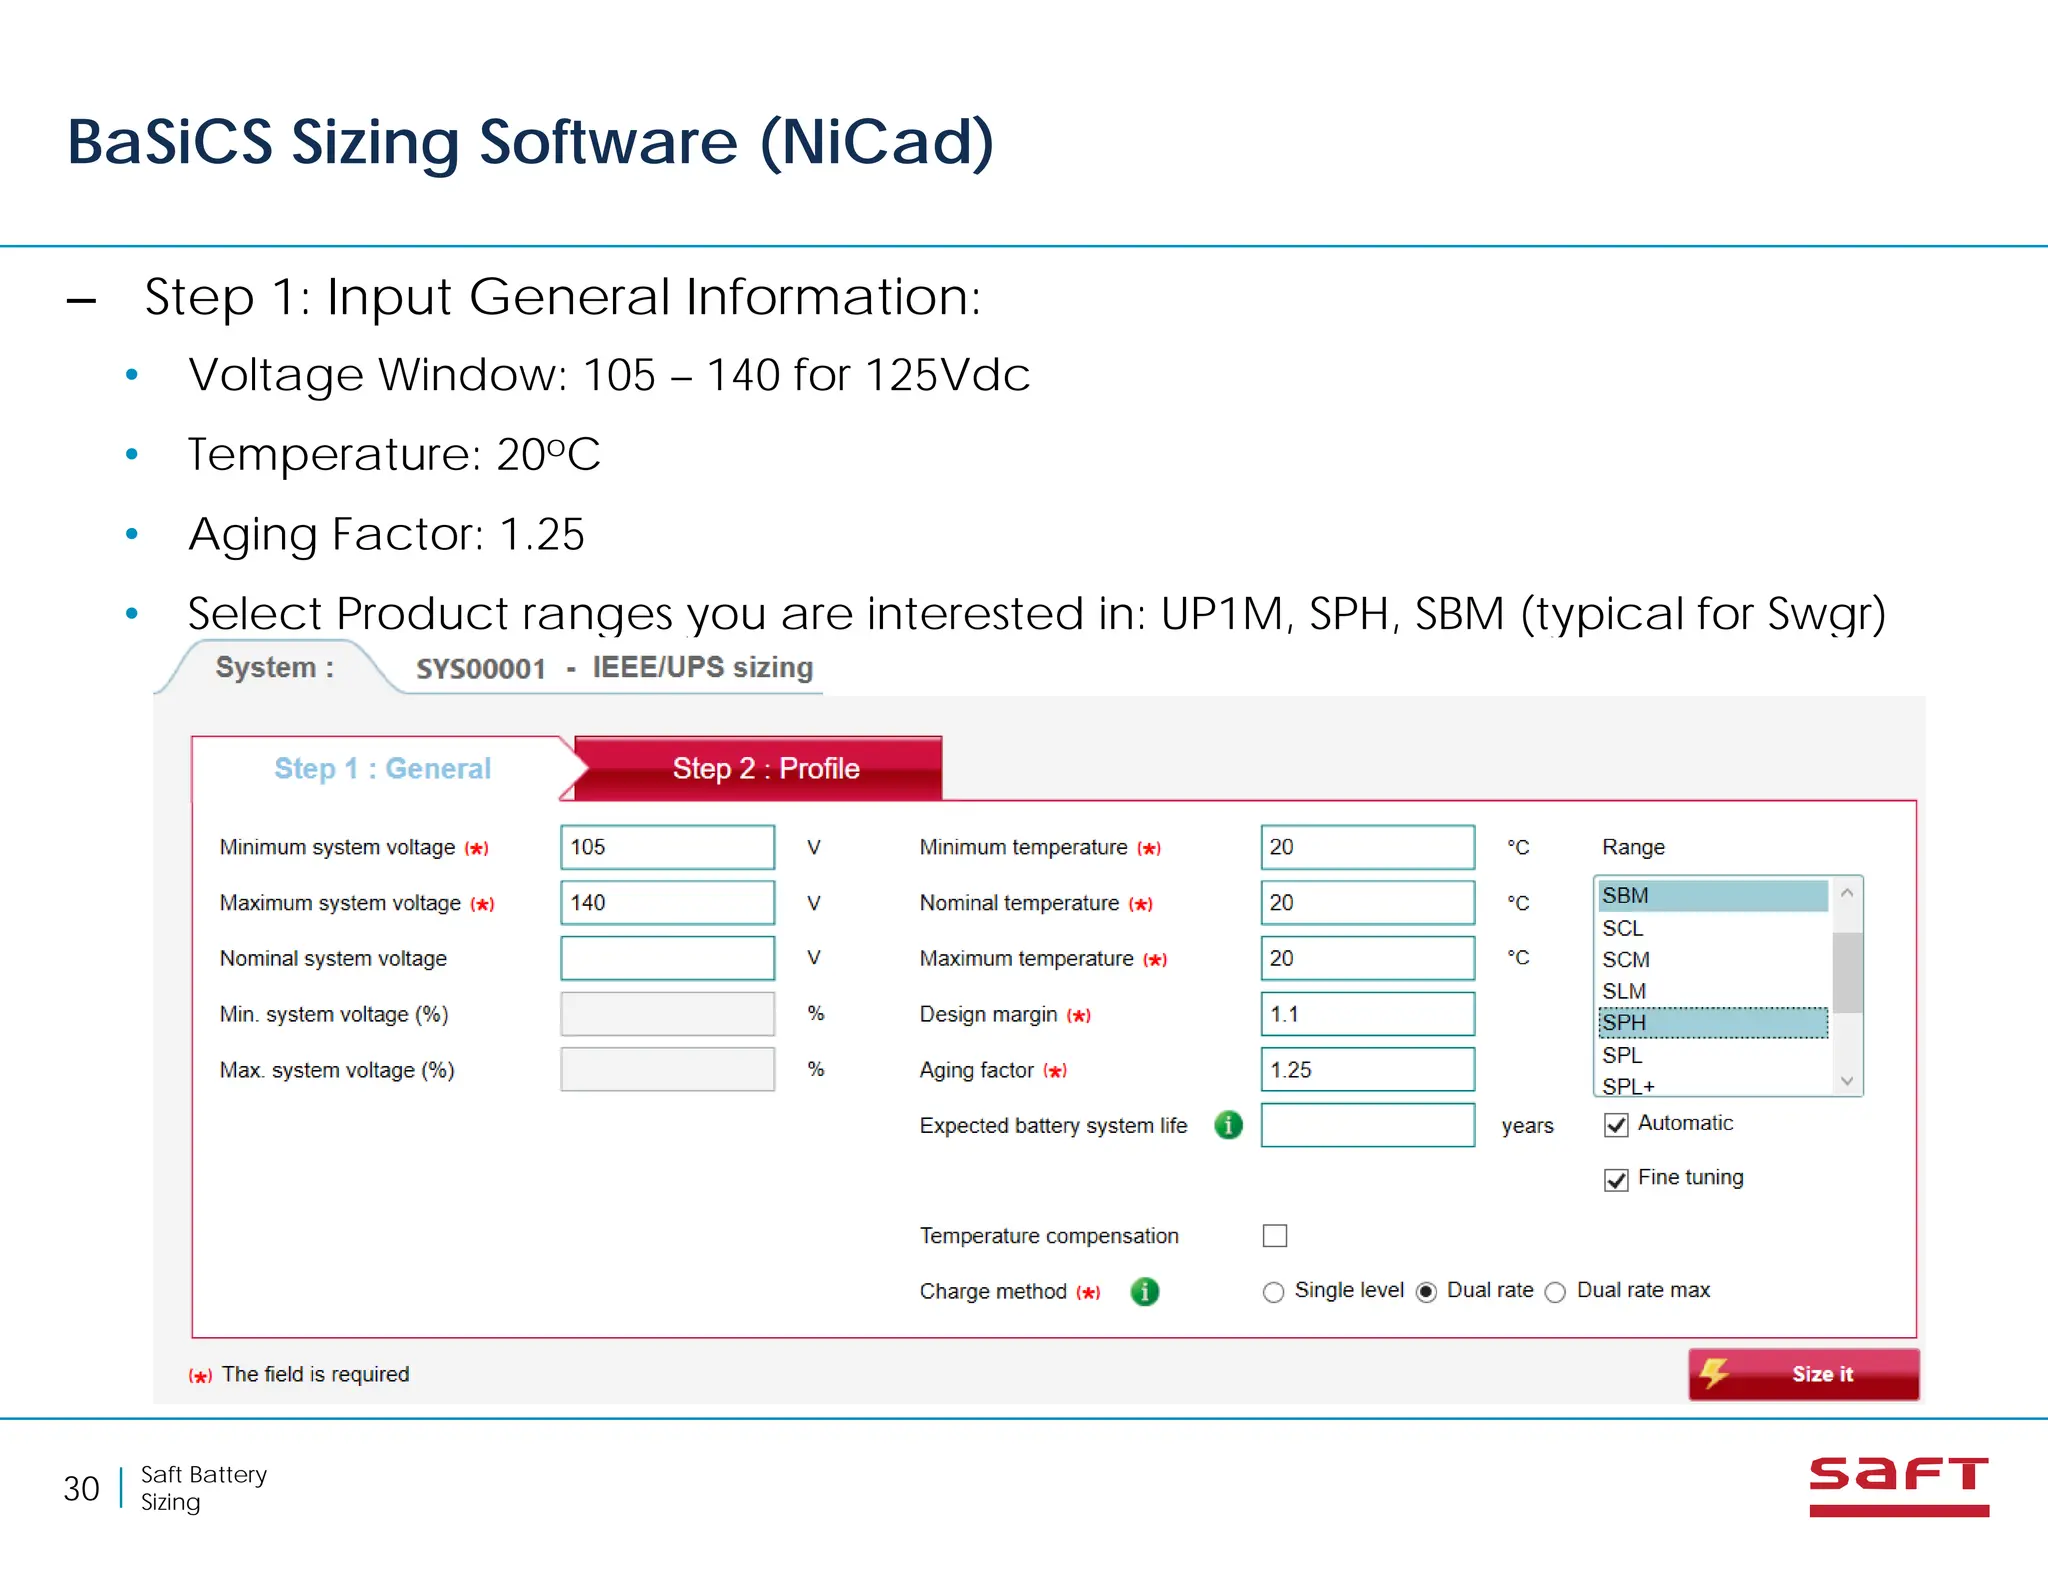Image resolution: width=2048 pixels, height=1582 pixels.
Task: Click the Nominal system voltage field
Action: coord(667,958)
